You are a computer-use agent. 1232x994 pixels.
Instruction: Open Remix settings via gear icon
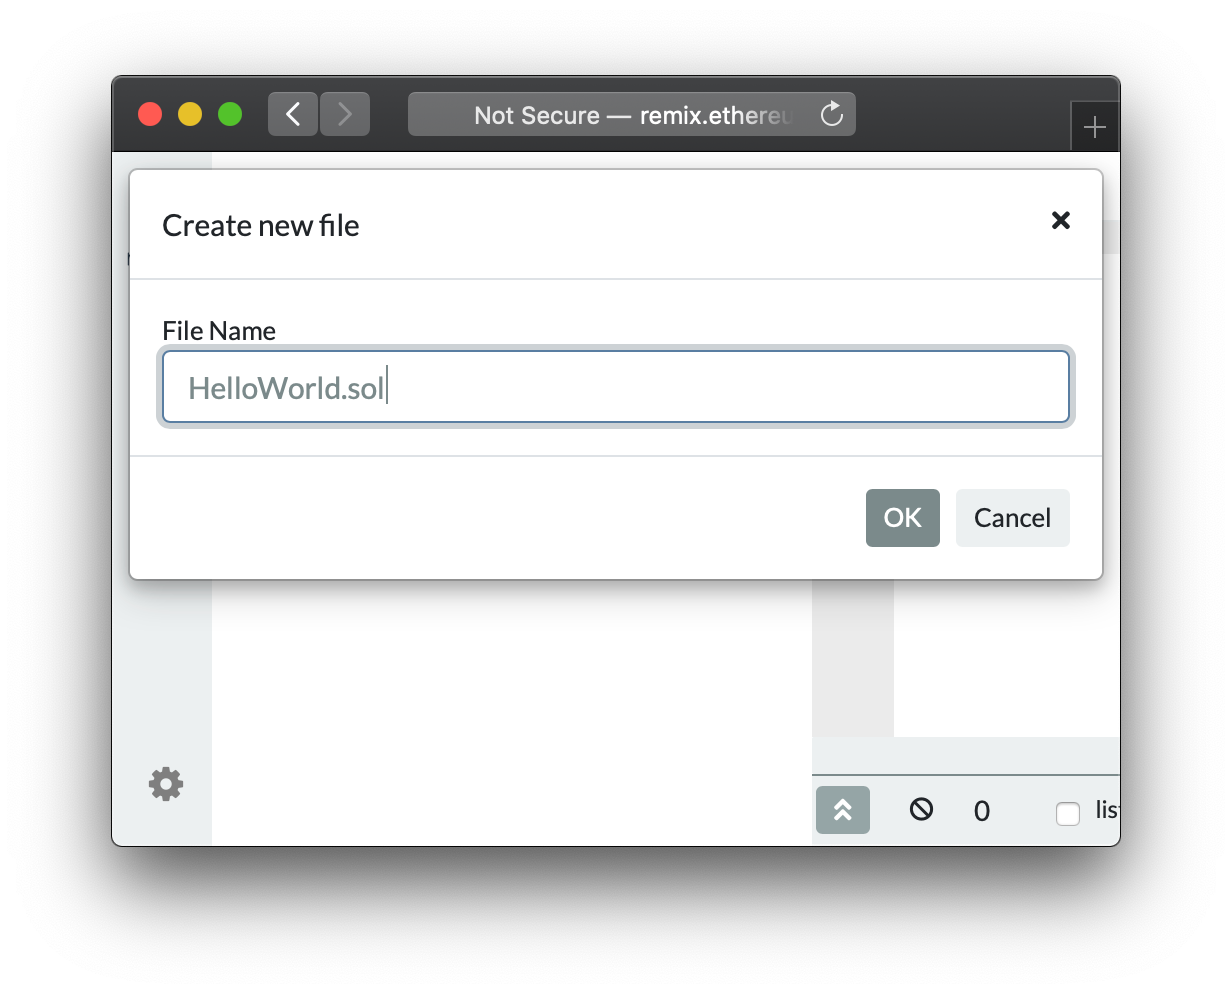point(166,784)
